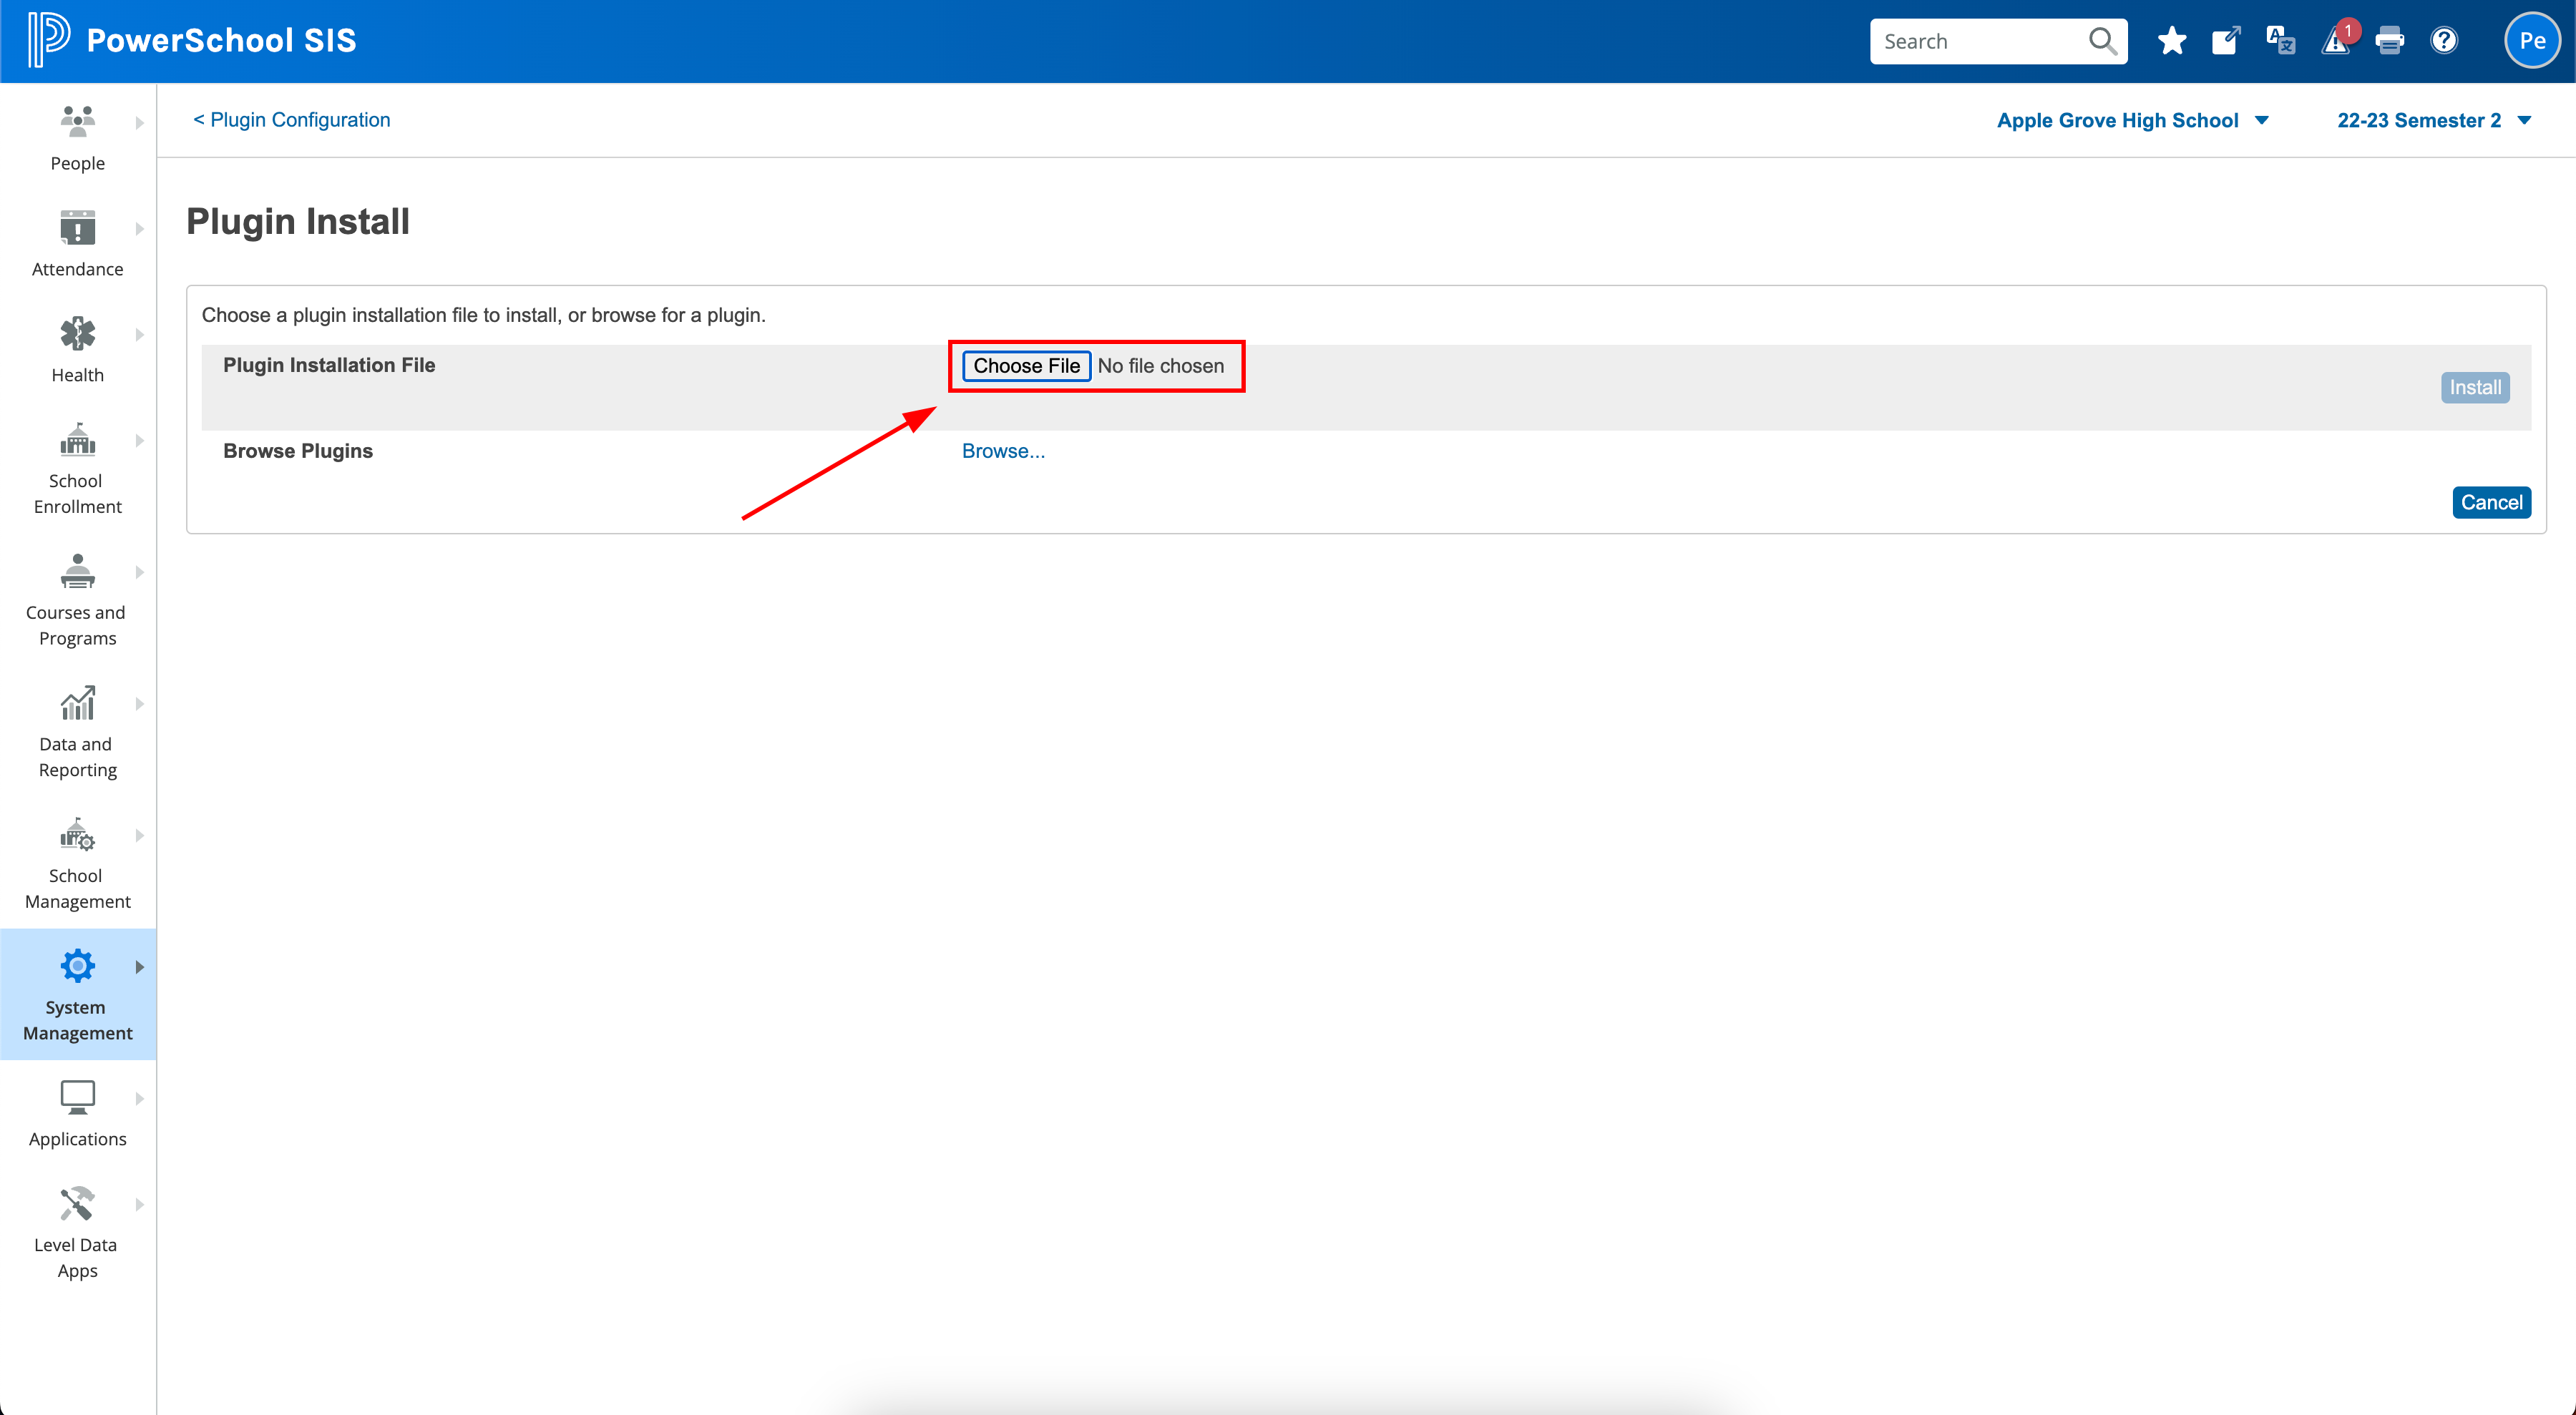Open School Management icon
Screen dimensions: 2576x1415
(x=77, y=834)
